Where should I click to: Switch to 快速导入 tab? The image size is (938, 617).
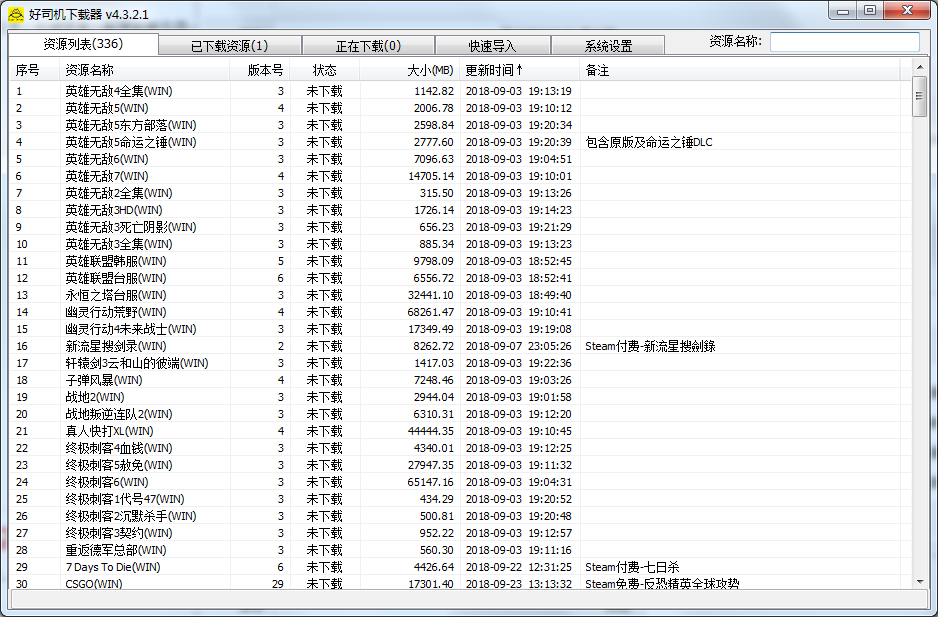click(x=492, y=46)
